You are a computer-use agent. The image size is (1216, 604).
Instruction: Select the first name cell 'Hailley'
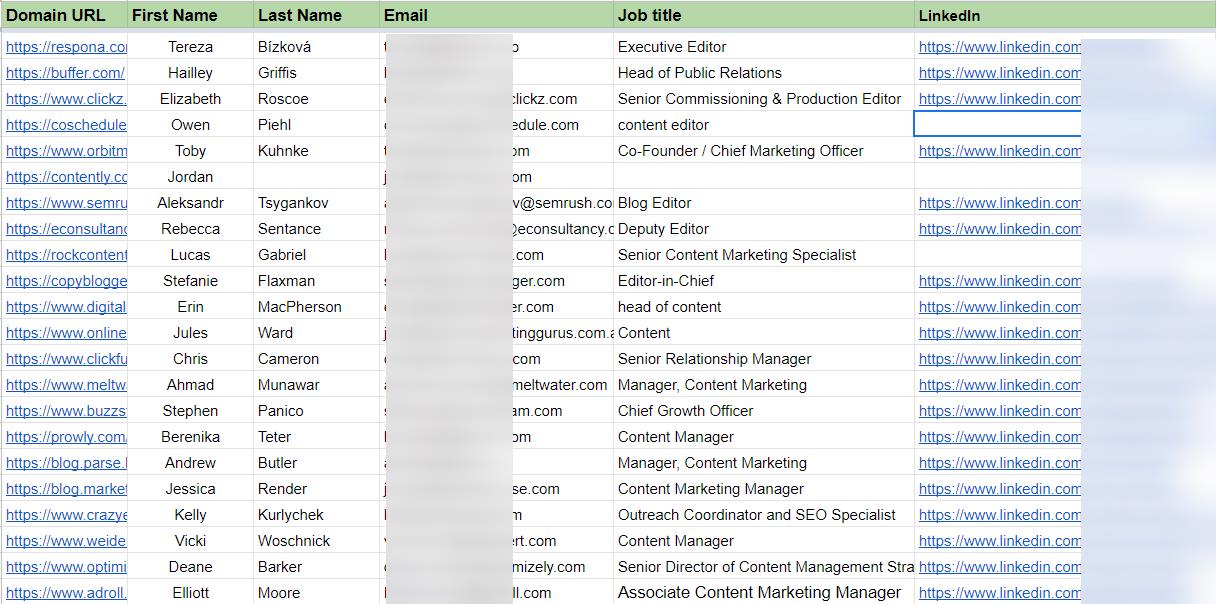190,73
